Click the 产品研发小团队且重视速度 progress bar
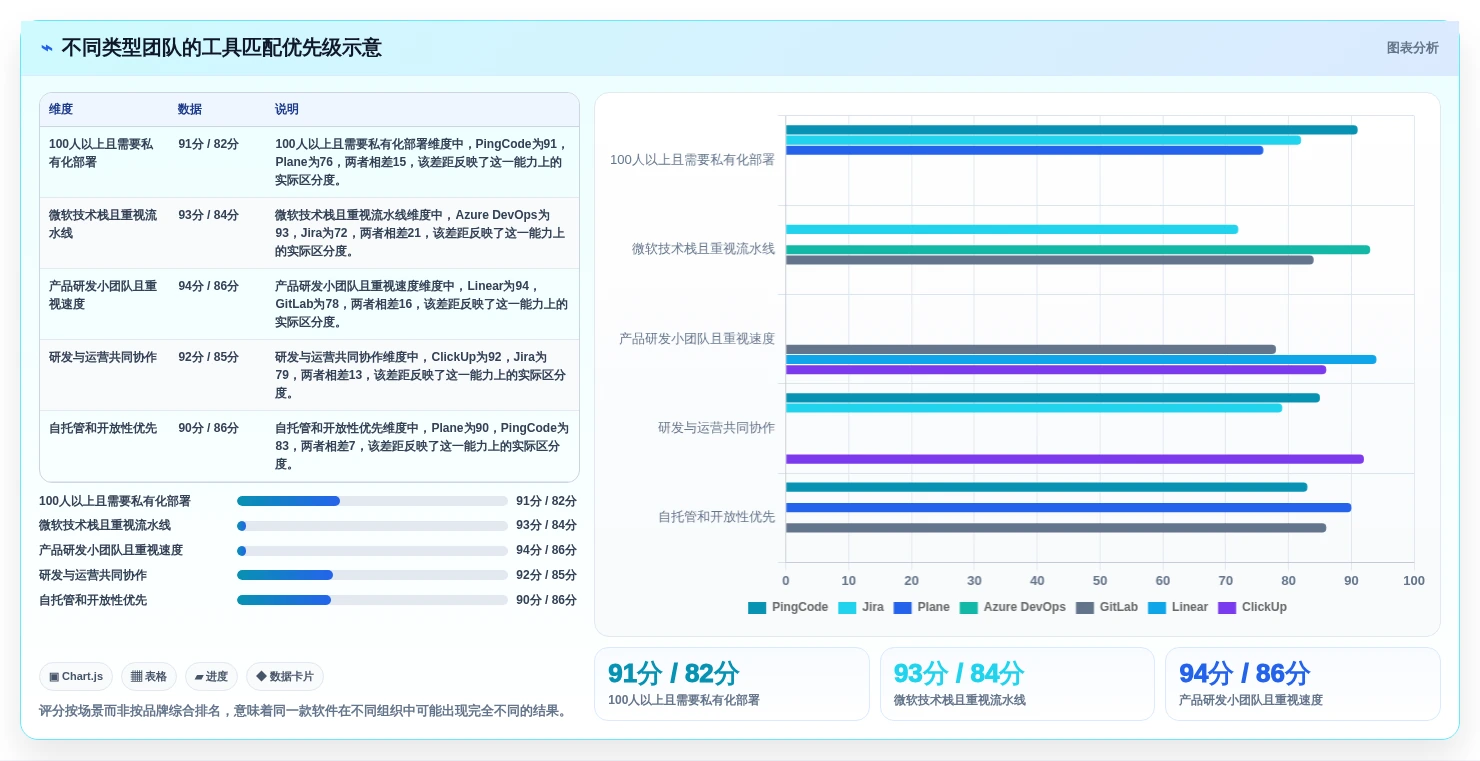The width and height of the screenshot is (1480, 761). pos(372,551)
